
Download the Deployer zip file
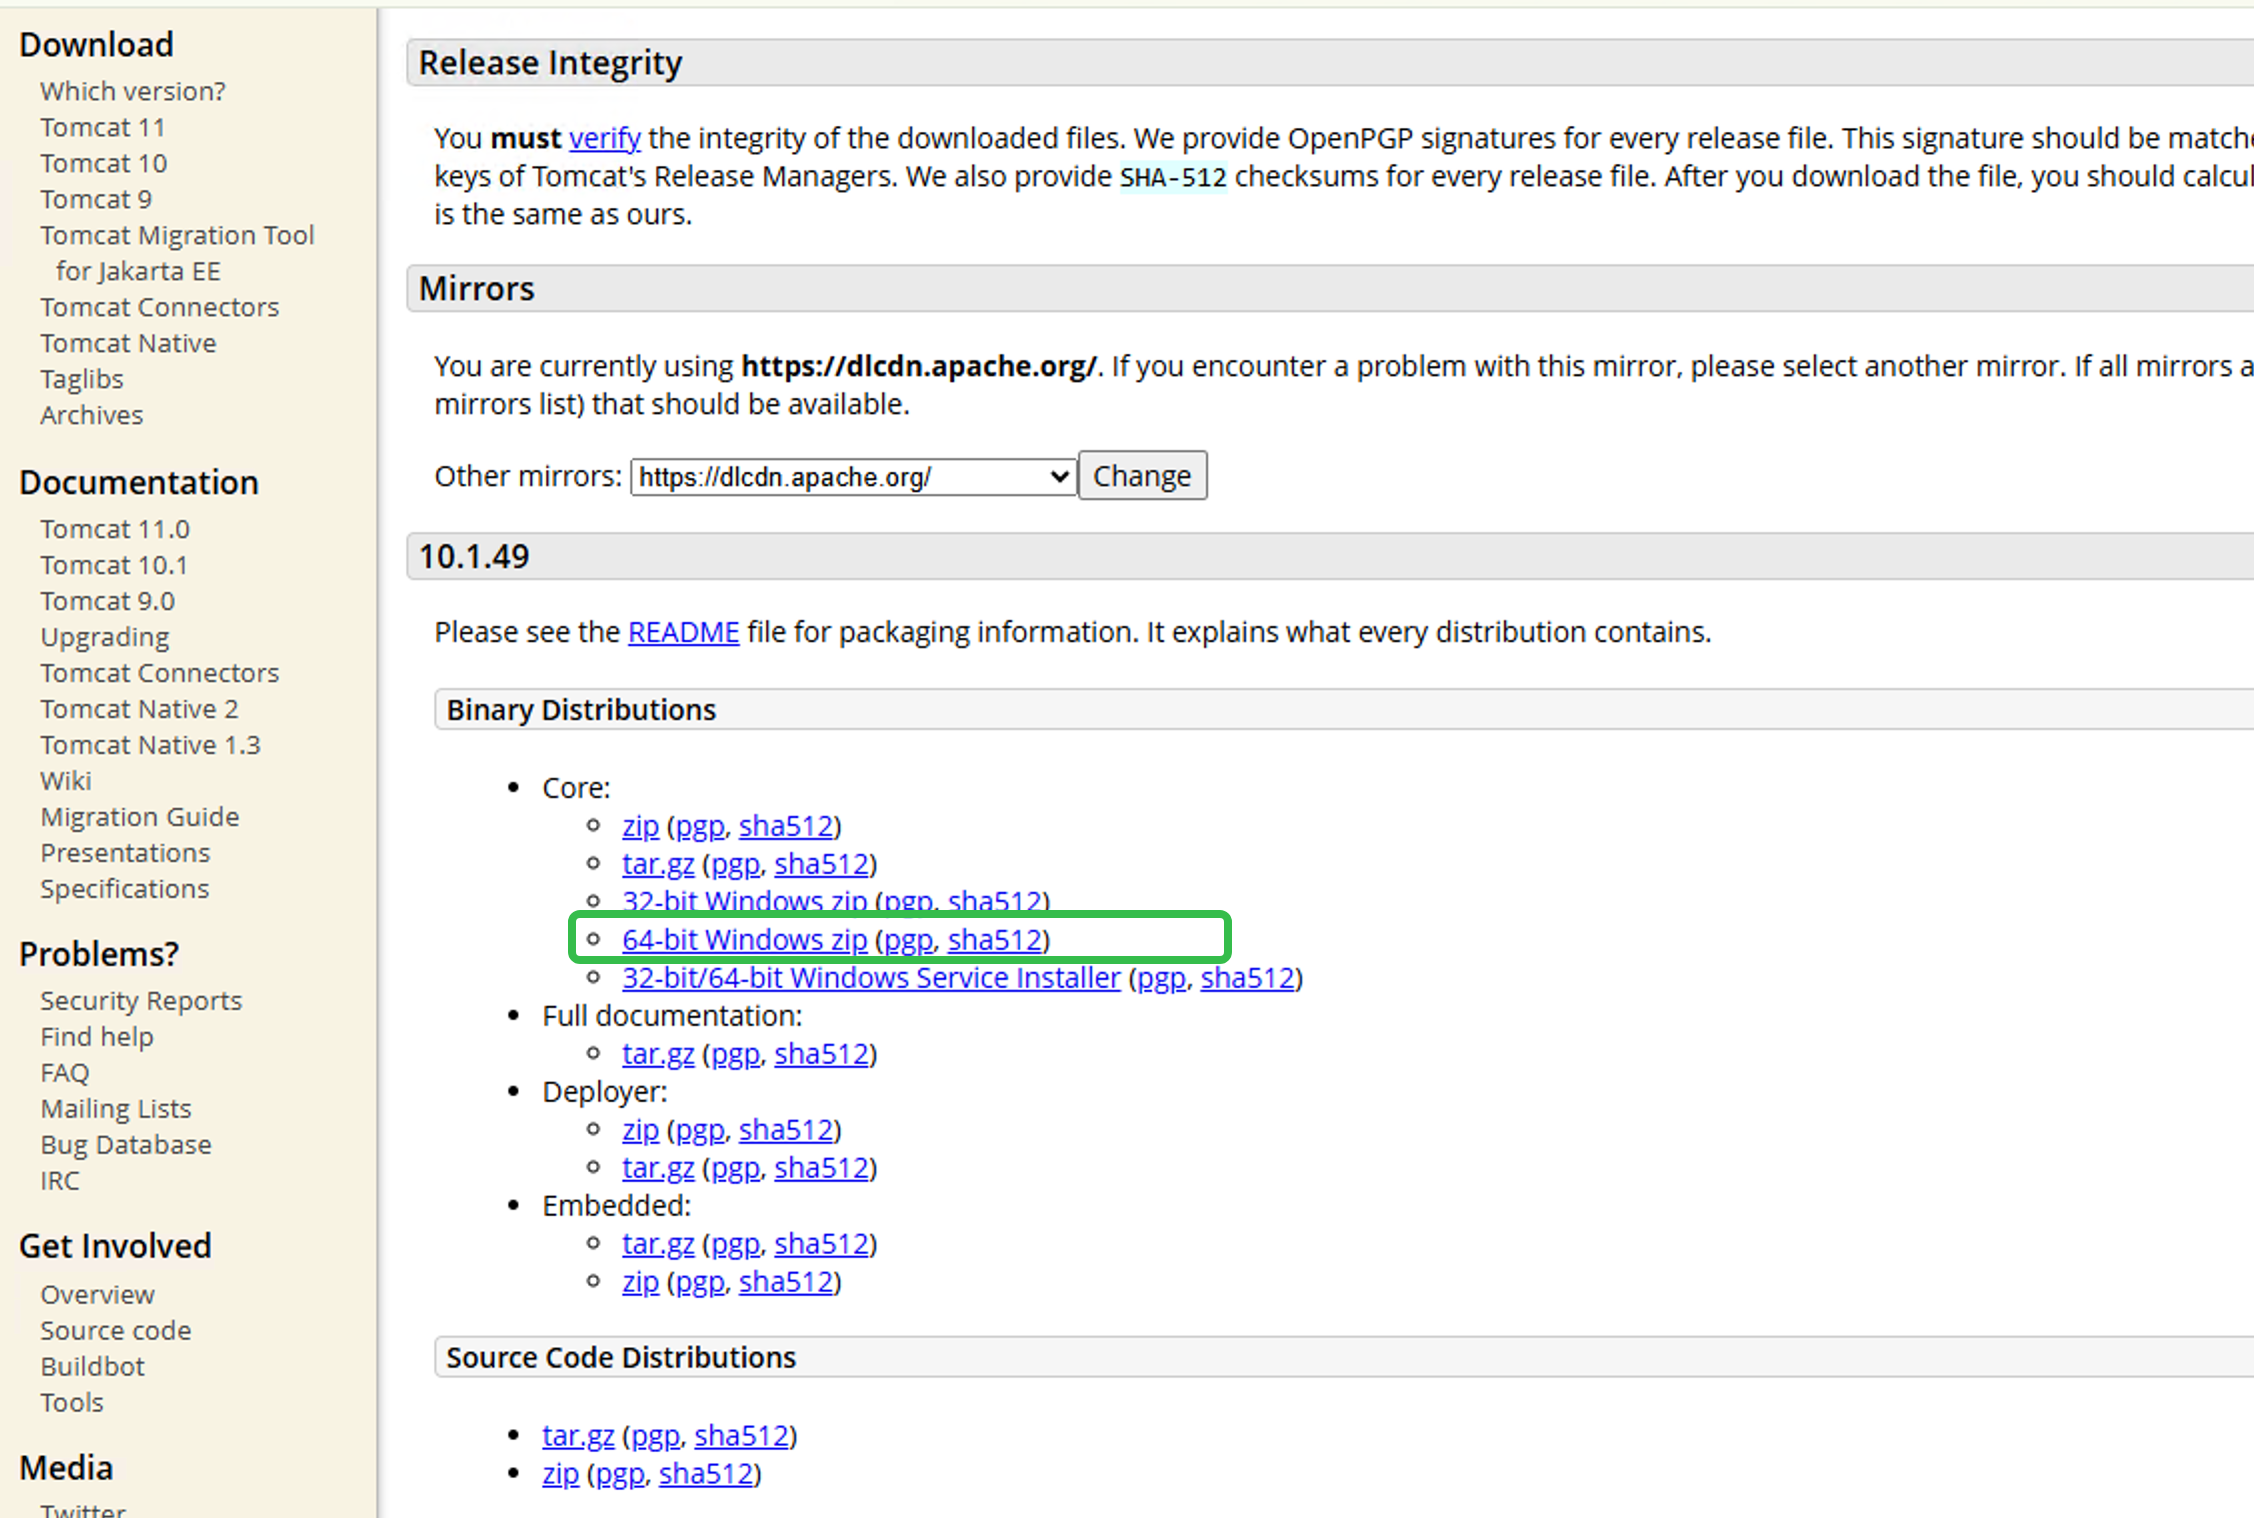pyautogui.click(x=640, y=1130)
